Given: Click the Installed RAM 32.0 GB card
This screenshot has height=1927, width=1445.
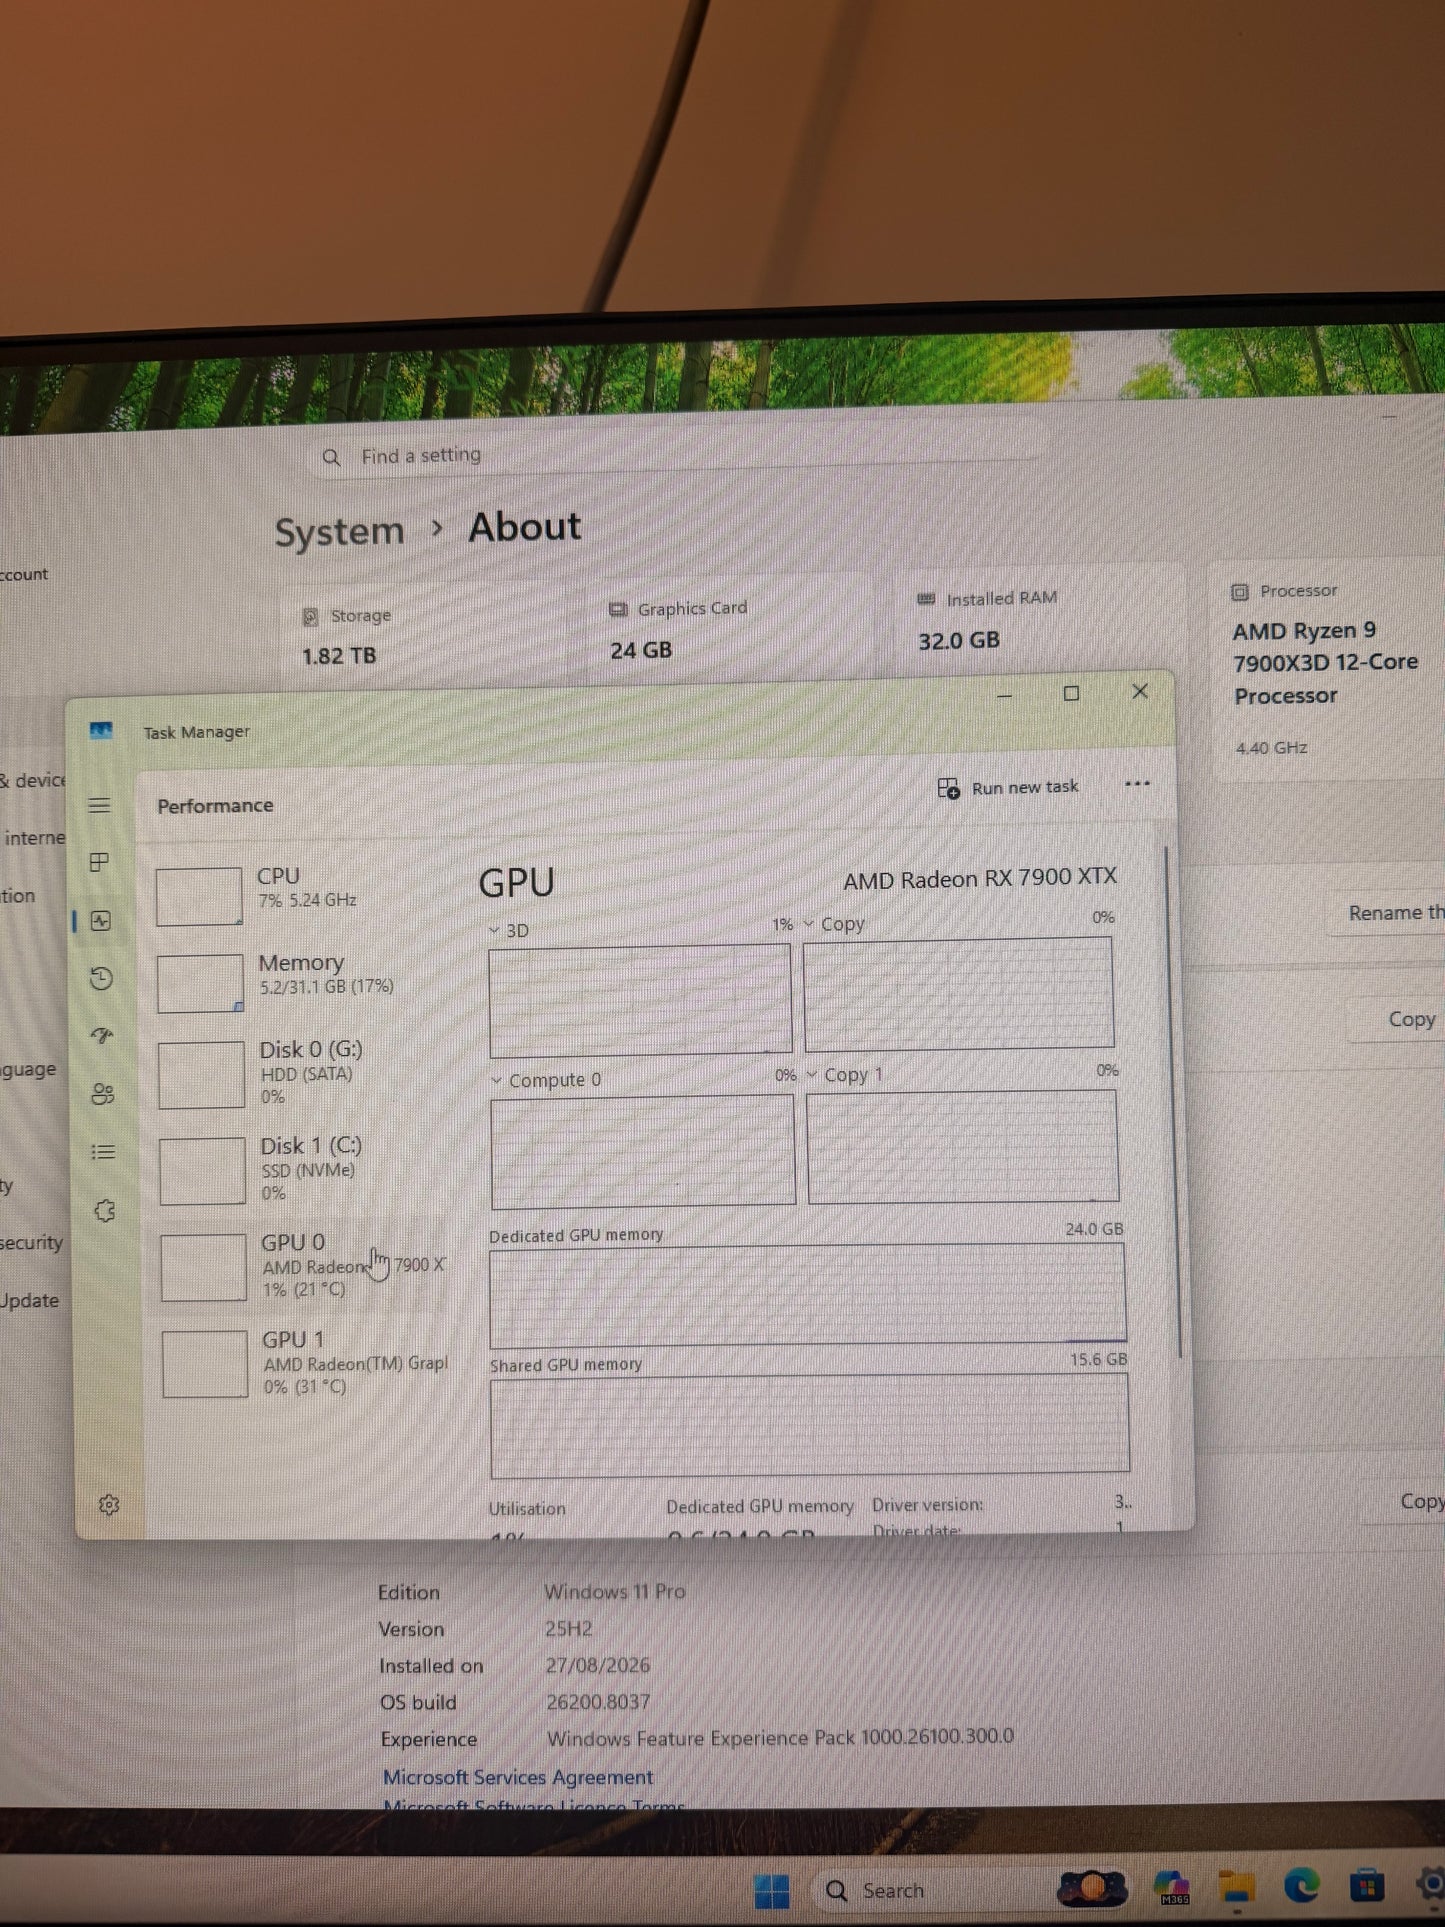Looking at the screenshot, I should (1040, 620).
